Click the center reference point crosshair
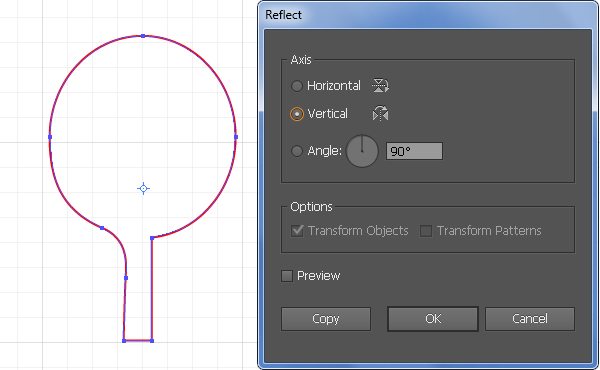The width and height of the screenshot is (600, 370). pos(143,188)
